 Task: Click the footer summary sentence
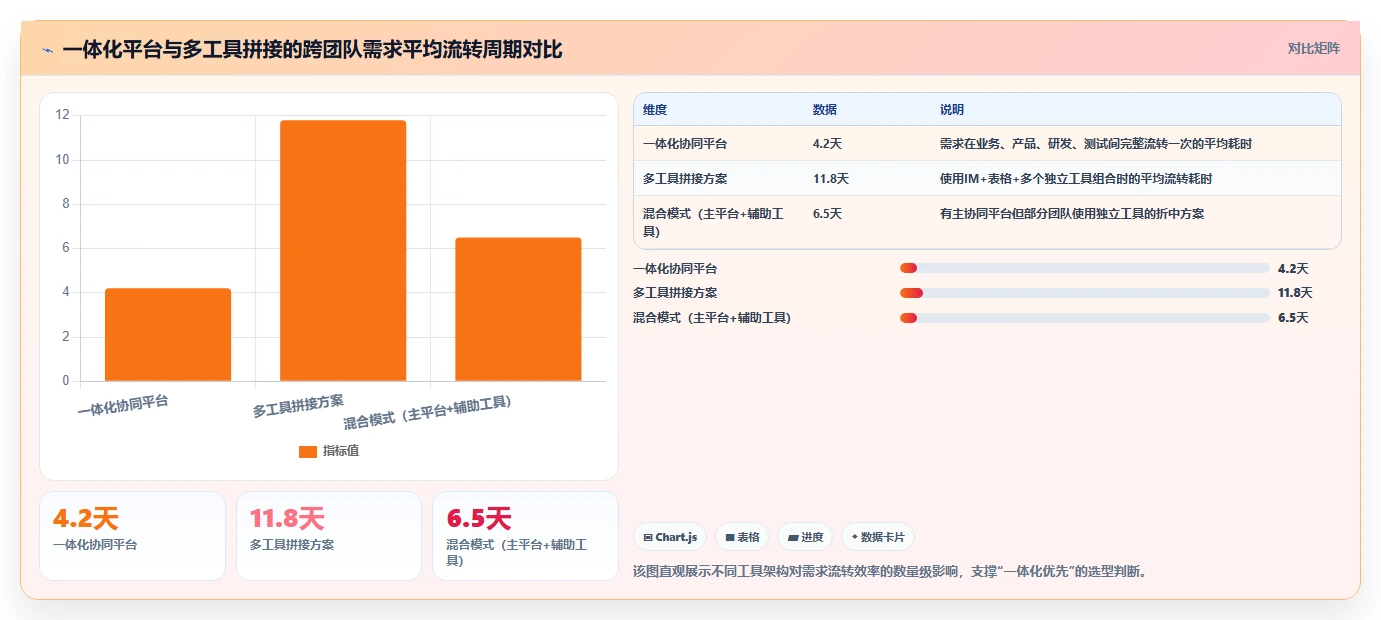tap(890, 572)
